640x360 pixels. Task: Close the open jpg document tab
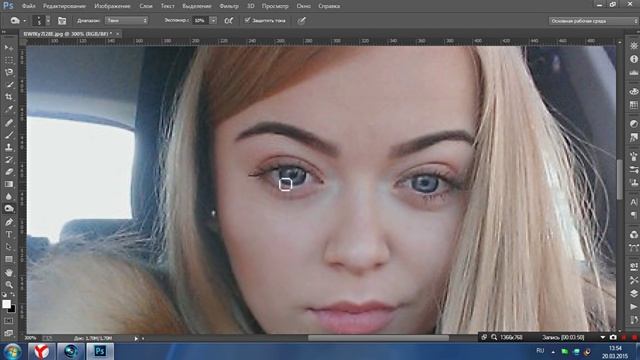point(118,34)
